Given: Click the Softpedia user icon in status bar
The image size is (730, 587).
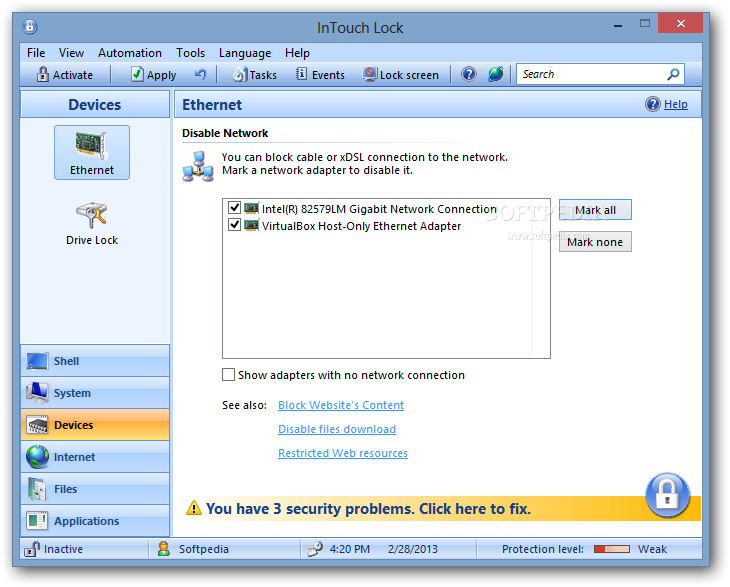Looking at the screenshot, I should 163,549.
